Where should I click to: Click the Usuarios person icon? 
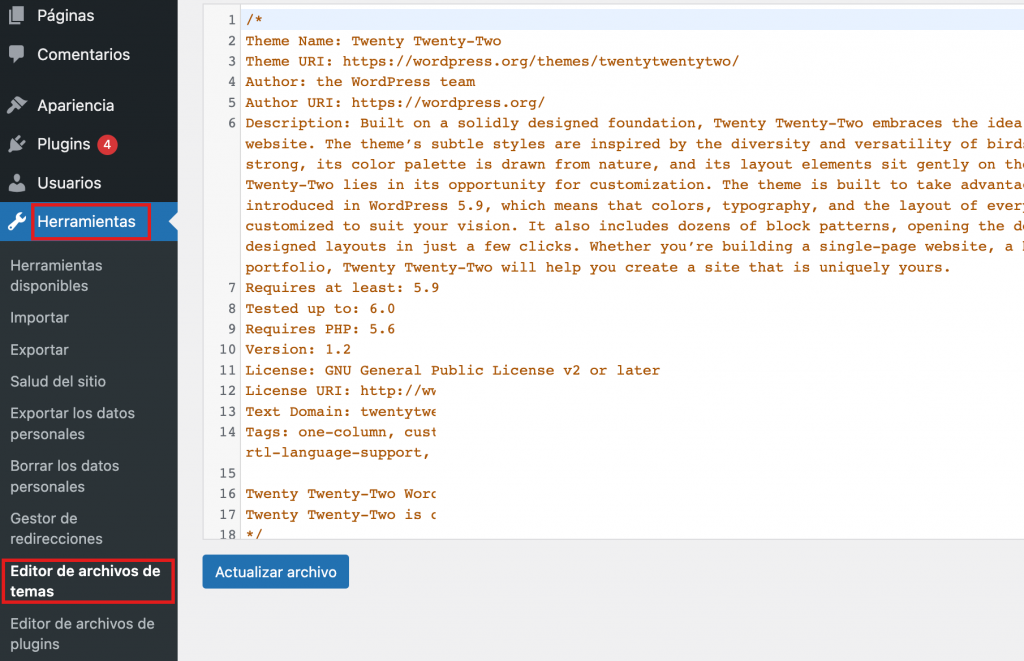click(x=16, y=184)
